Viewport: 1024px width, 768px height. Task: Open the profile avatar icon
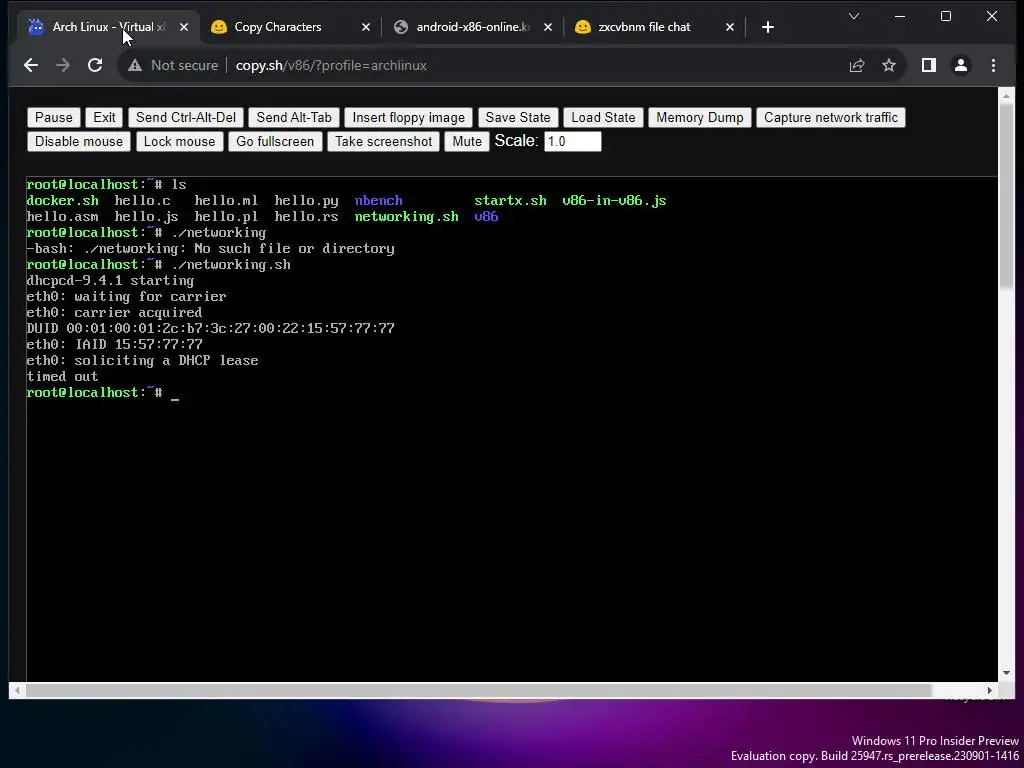(x=961, y=65)
